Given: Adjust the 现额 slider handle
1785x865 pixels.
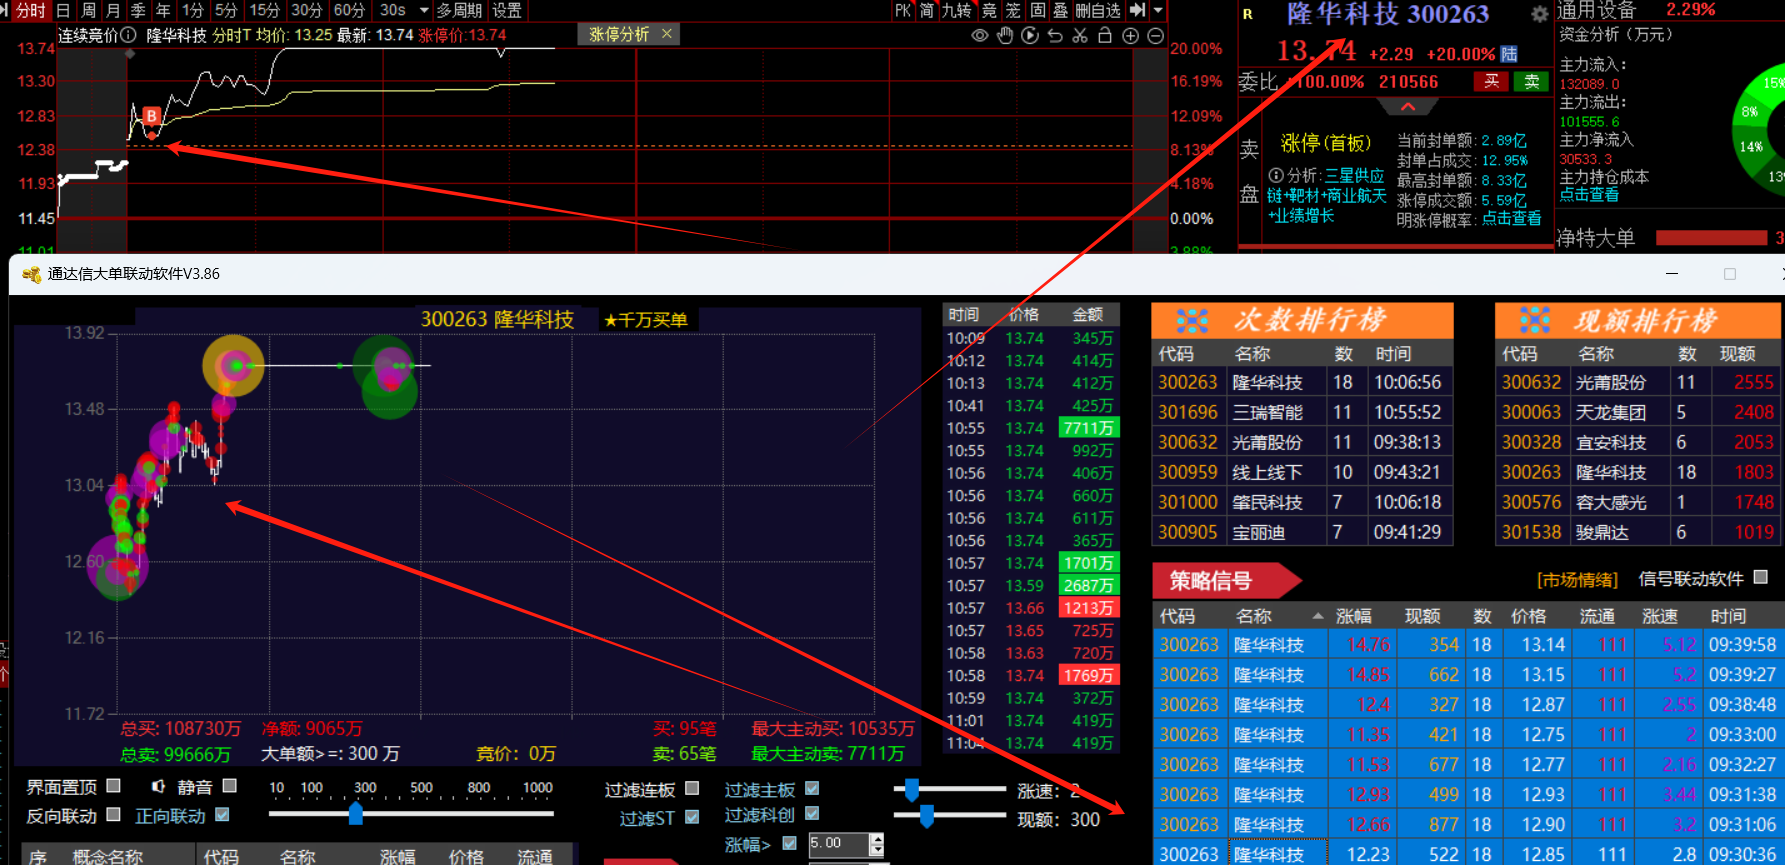Looking at the screenshot, I should pos(927,817).
